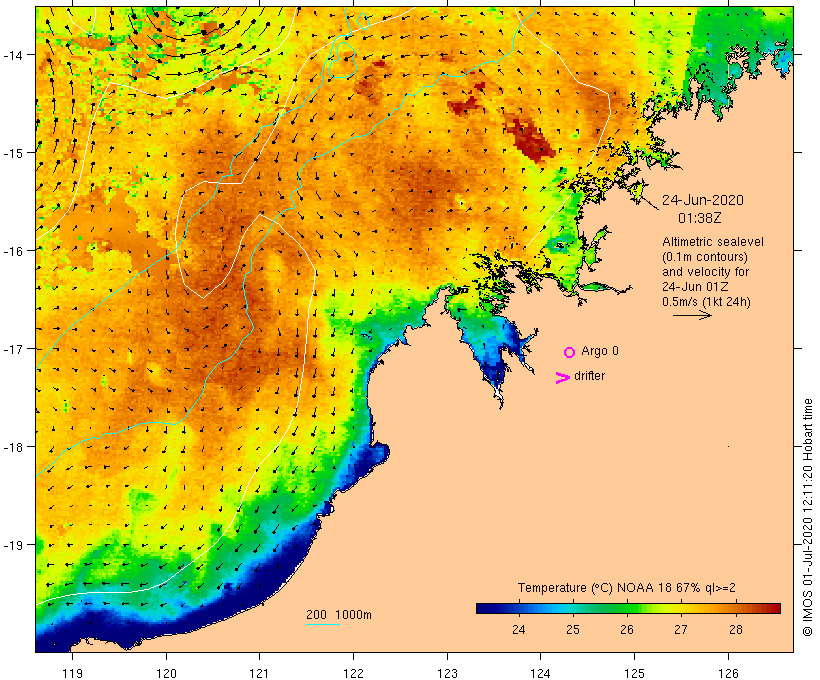Click the '126' longitude axis label
This screenshot has height=680, width=820.
point(728,673)
